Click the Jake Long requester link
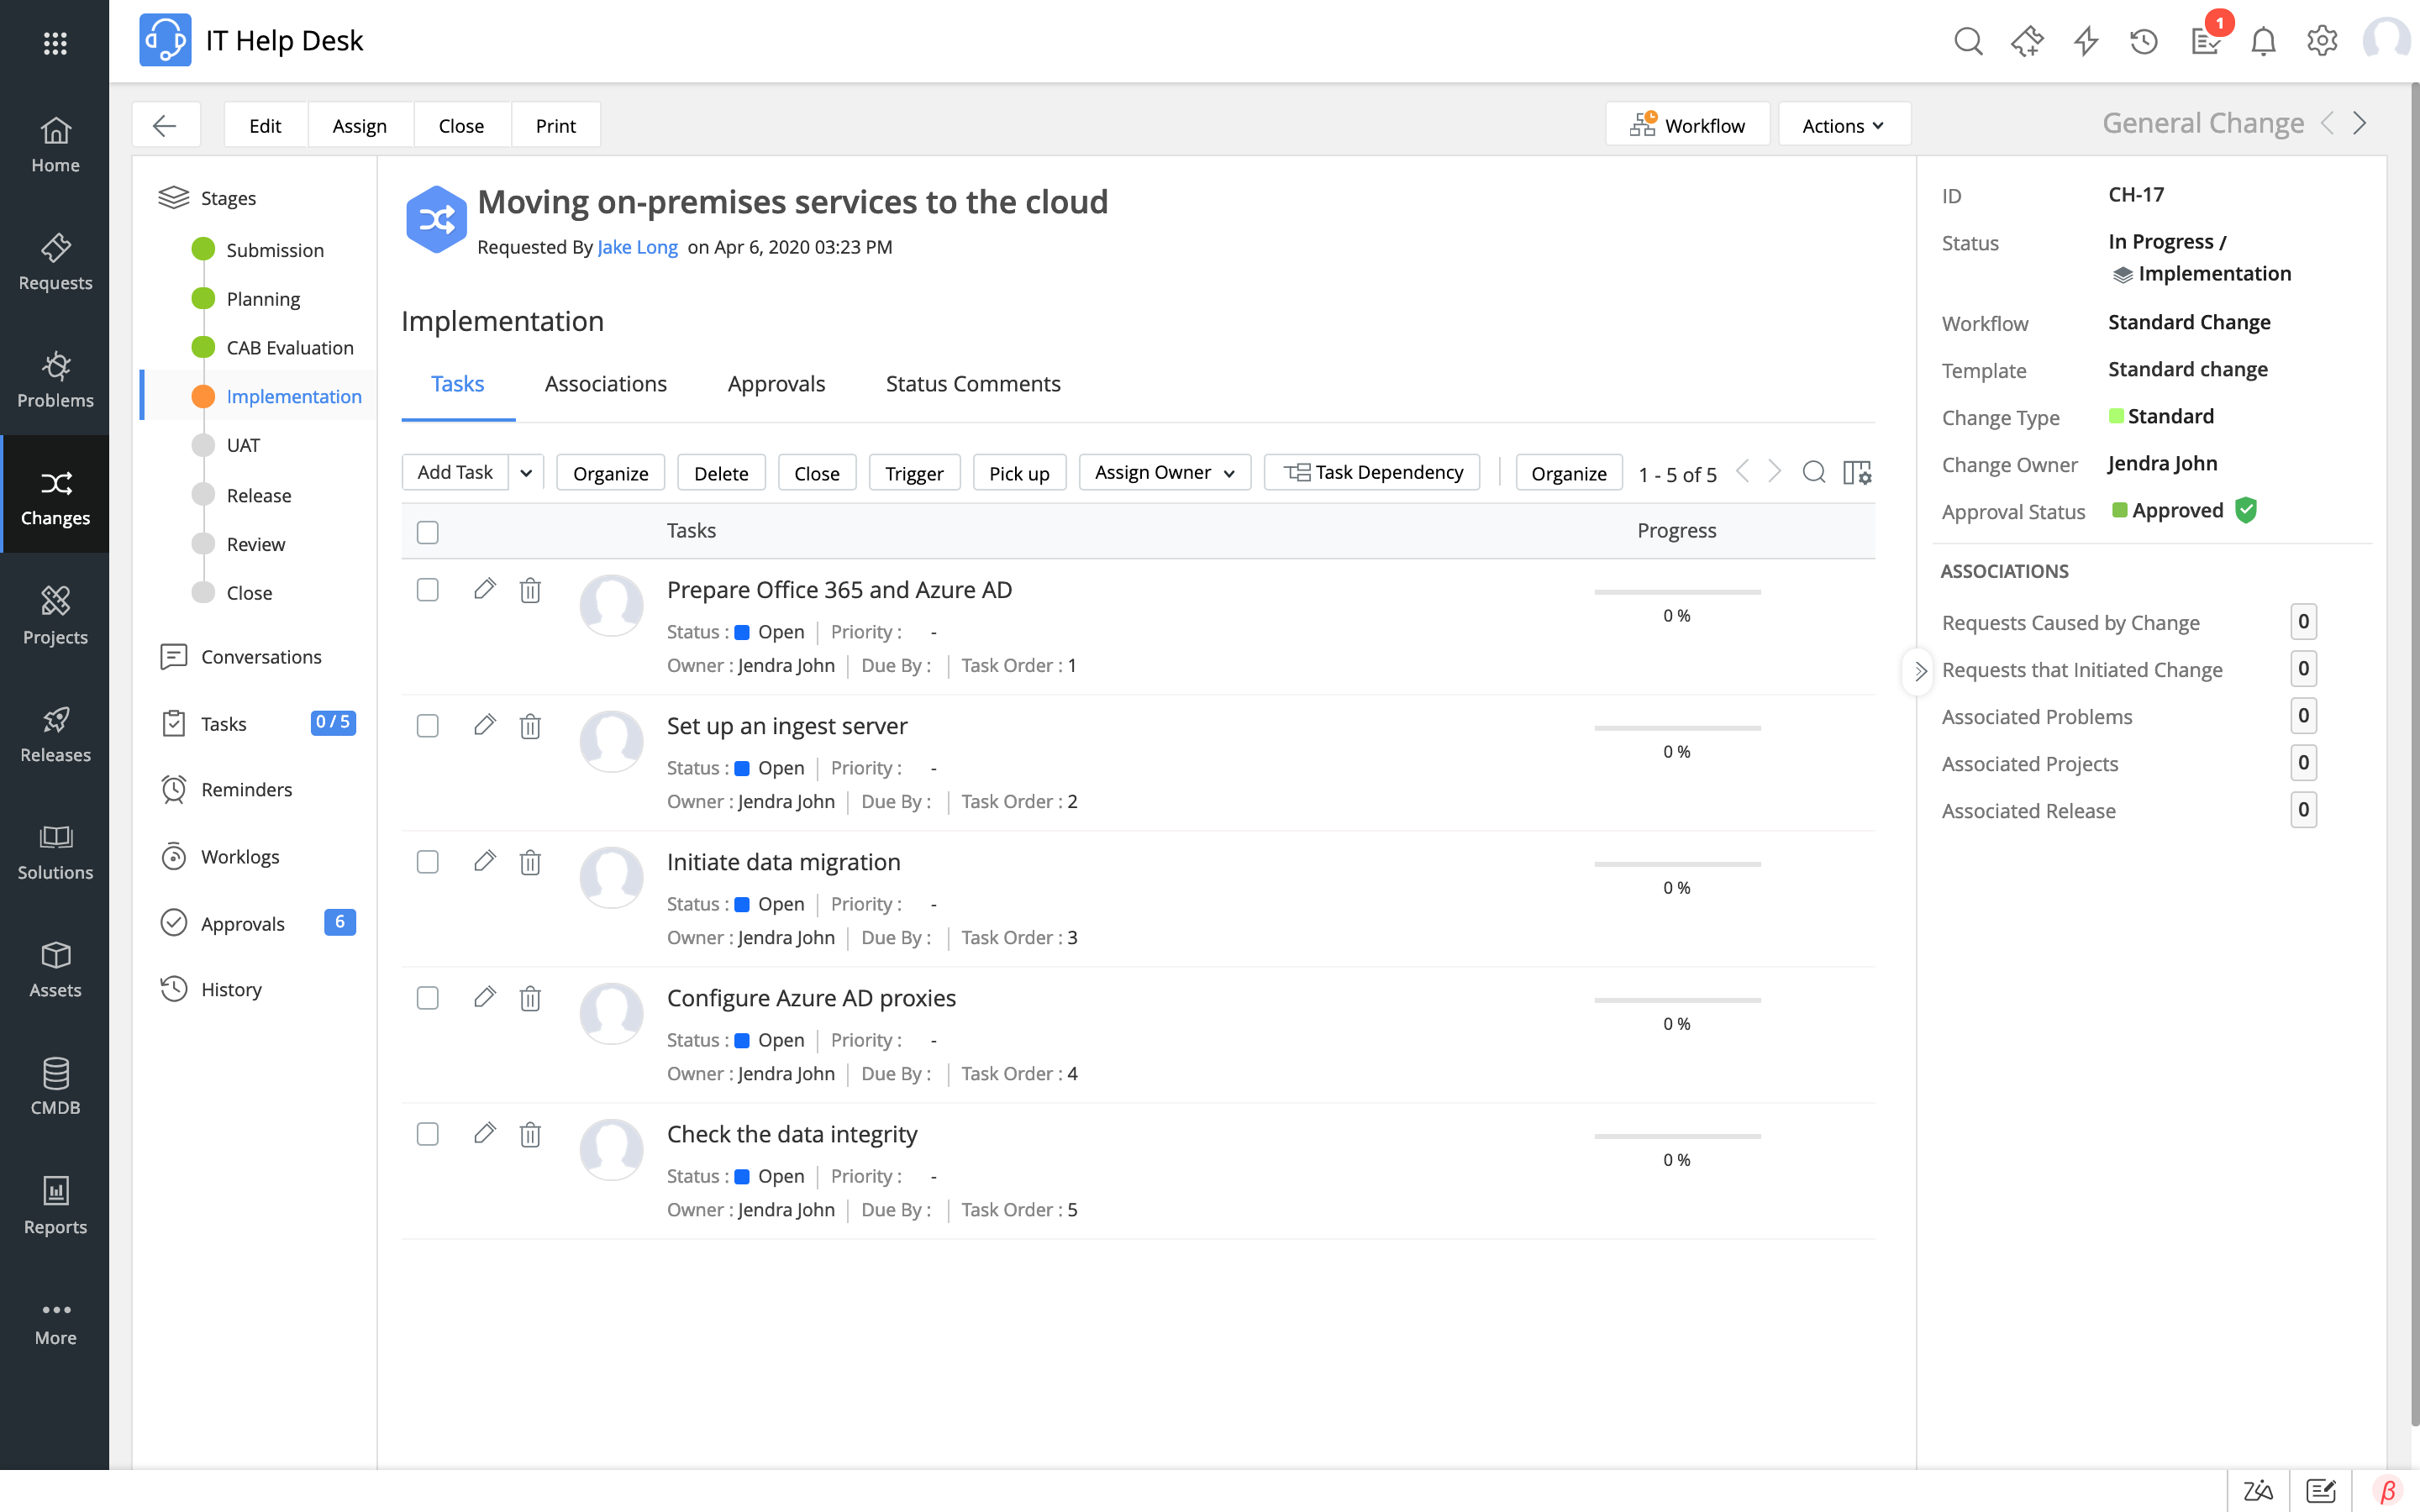Viewport: 2420px width, 1512px height. [x=636, y=247]
